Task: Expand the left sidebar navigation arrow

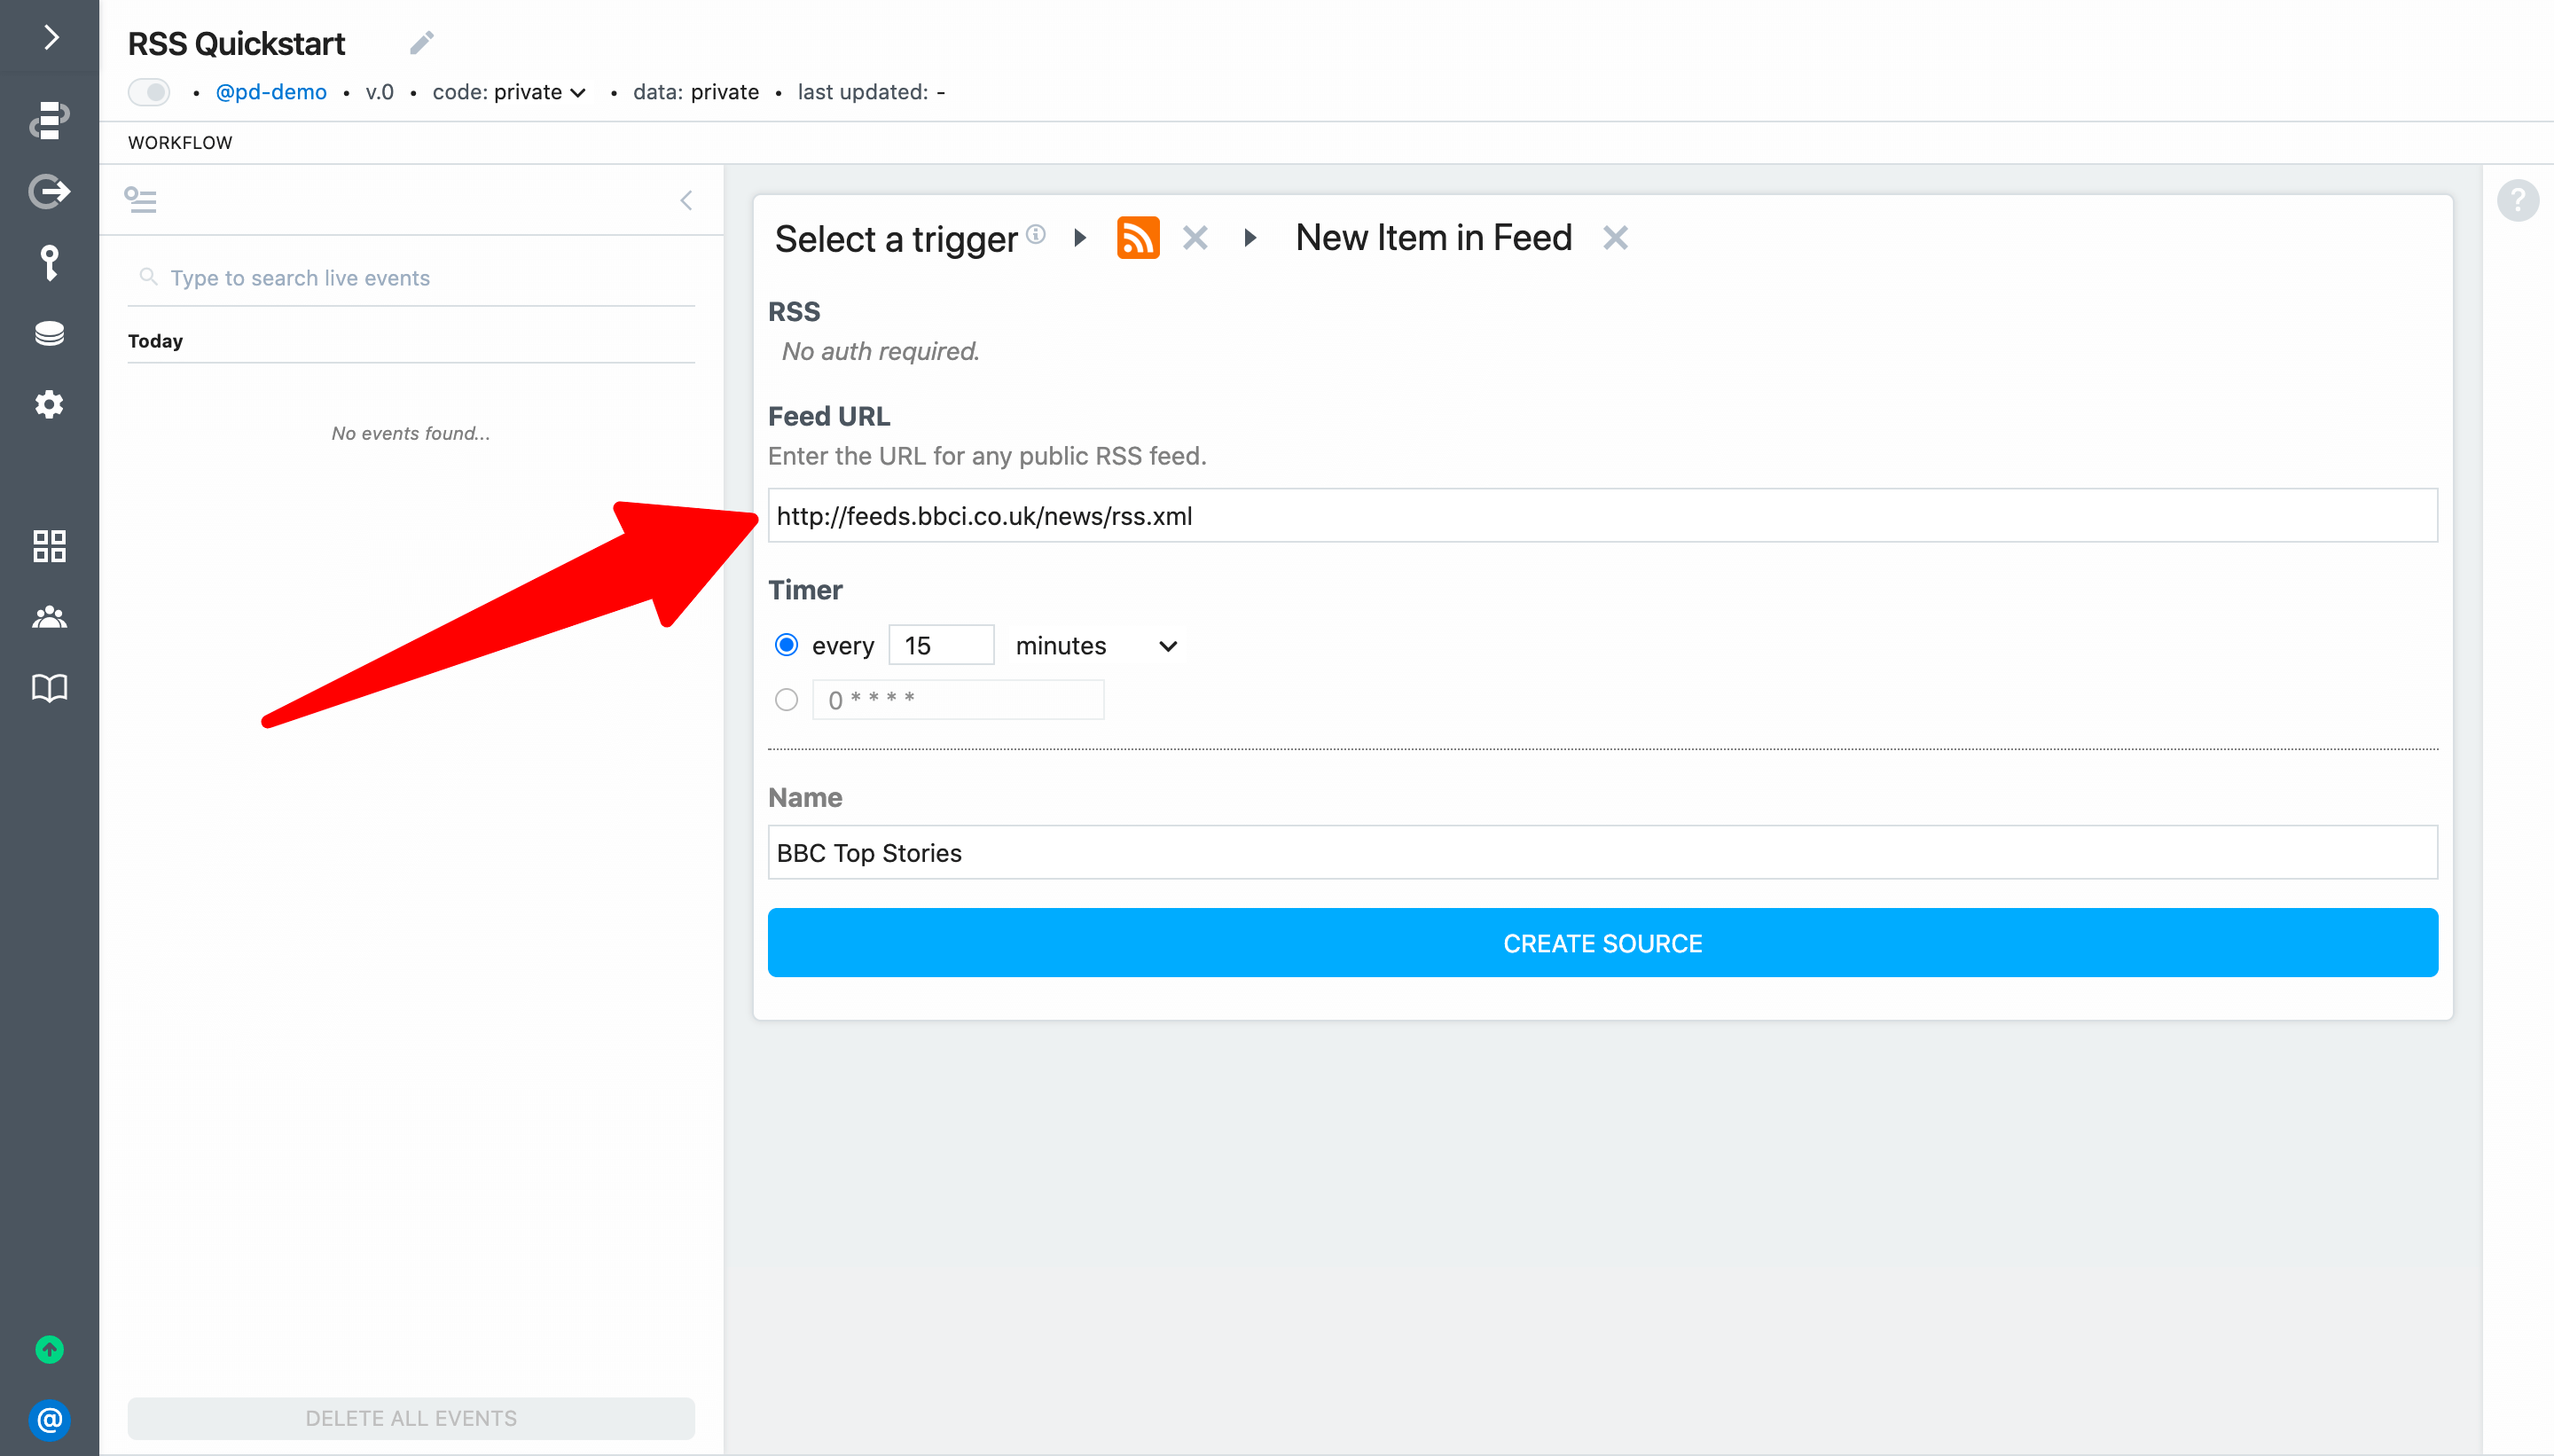Action: (x=51, y=38)
